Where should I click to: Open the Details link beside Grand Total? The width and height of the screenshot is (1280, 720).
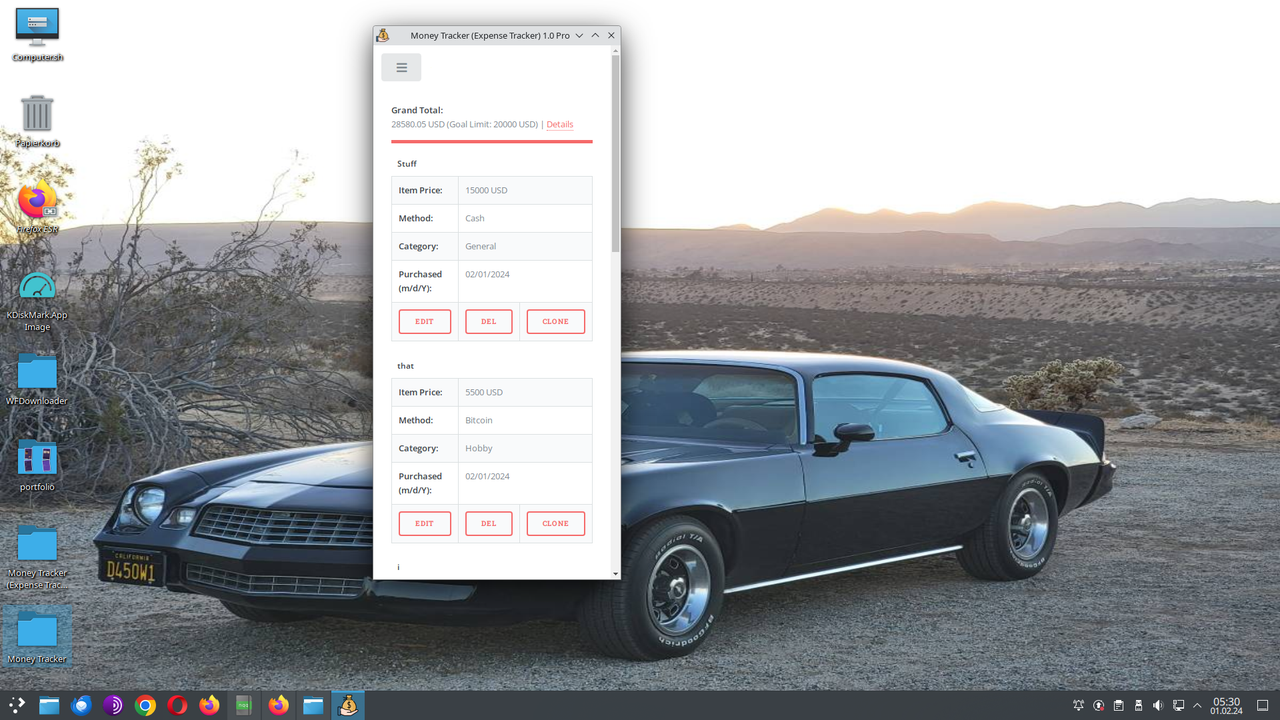560,125
